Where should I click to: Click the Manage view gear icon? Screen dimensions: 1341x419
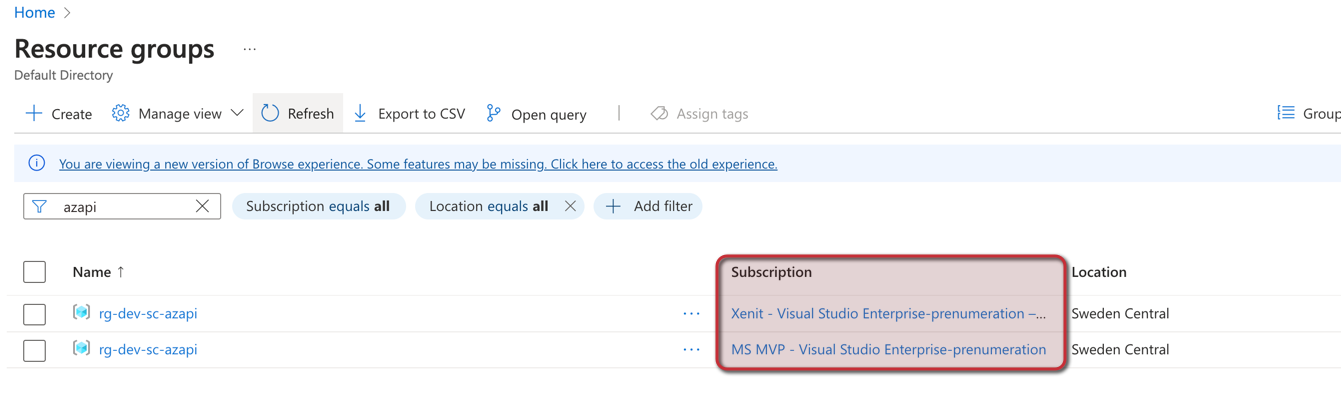coord(121,114)
